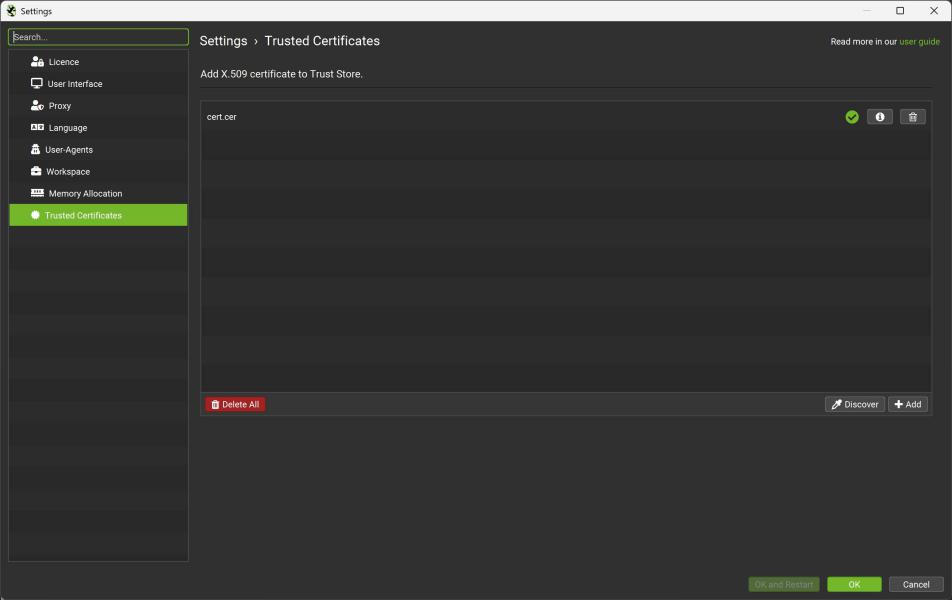Click the User-Agents icon in the sidebar

[x=36, y=150]
